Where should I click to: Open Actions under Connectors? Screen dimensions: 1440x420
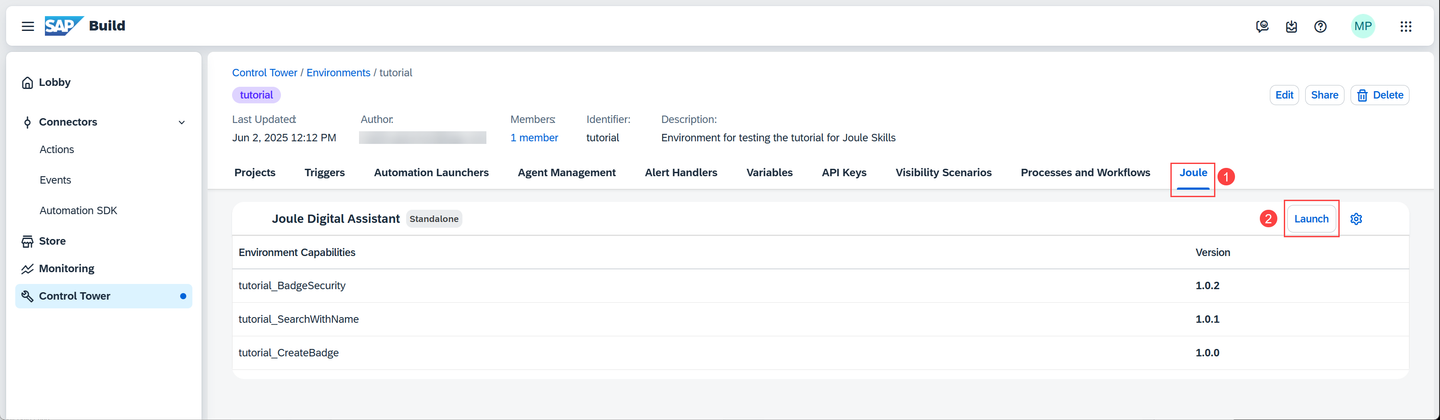coord(57,150)
